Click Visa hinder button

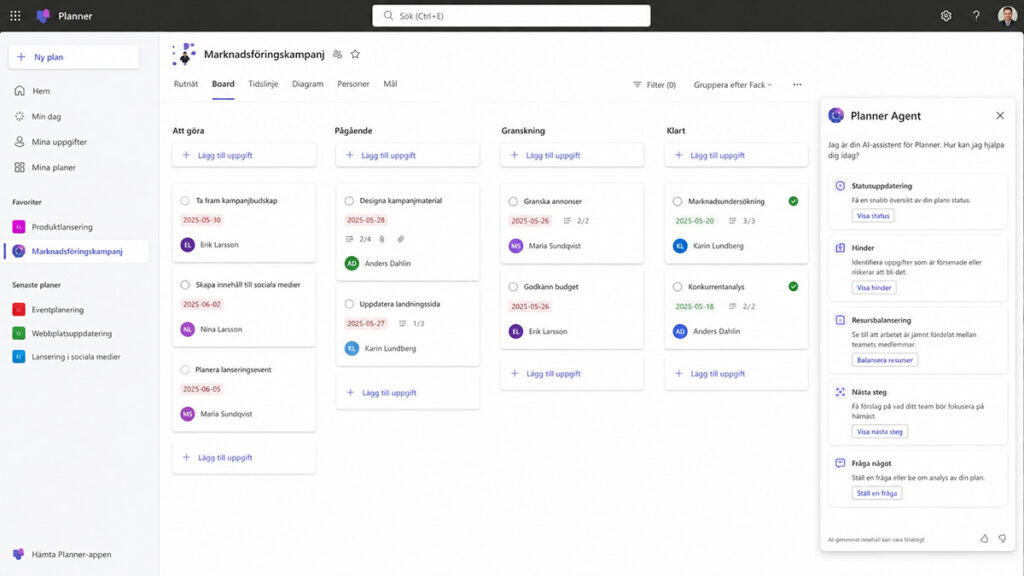tap(874, 287)
